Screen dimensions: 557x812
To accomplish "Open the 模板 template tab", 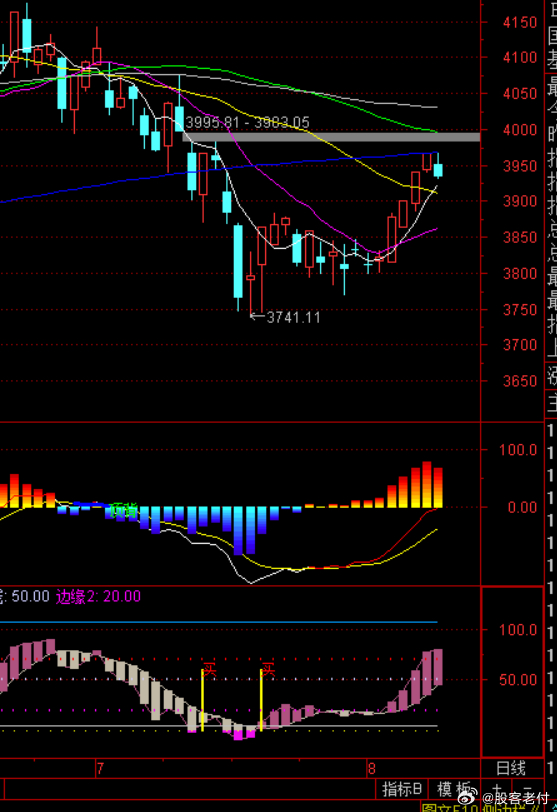I will [x=455, y=790].
